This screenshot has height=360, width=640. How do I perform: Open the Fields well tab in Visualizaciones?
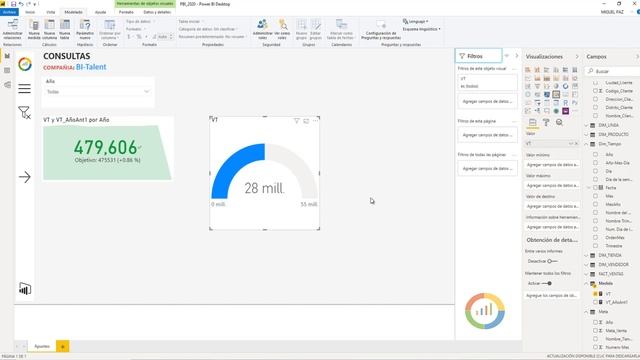[533, 122]
